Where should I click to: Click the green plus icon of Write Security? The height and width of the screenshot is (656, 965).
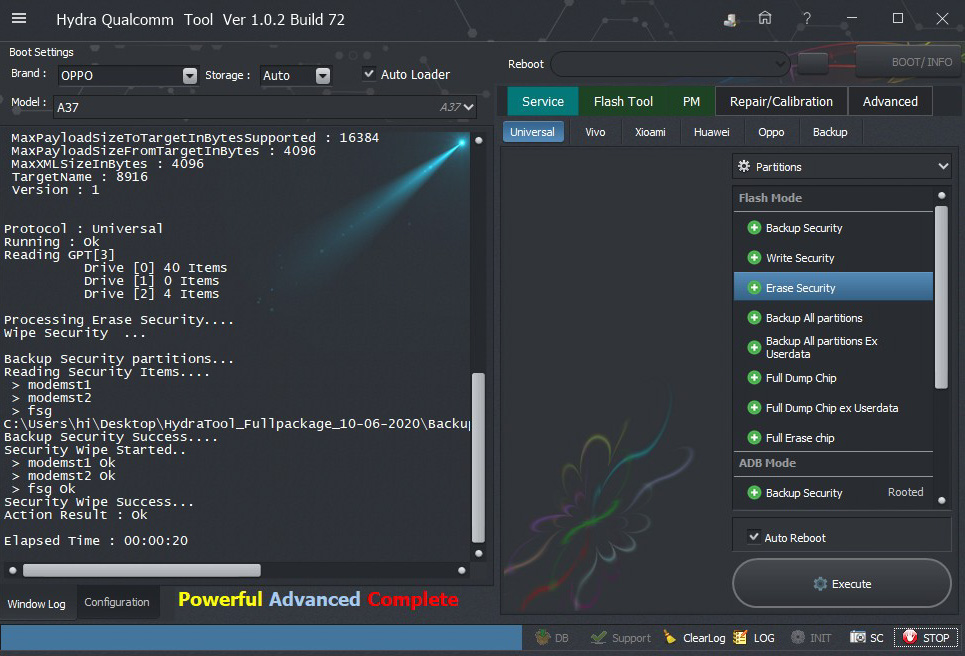(x=754, y=258)
